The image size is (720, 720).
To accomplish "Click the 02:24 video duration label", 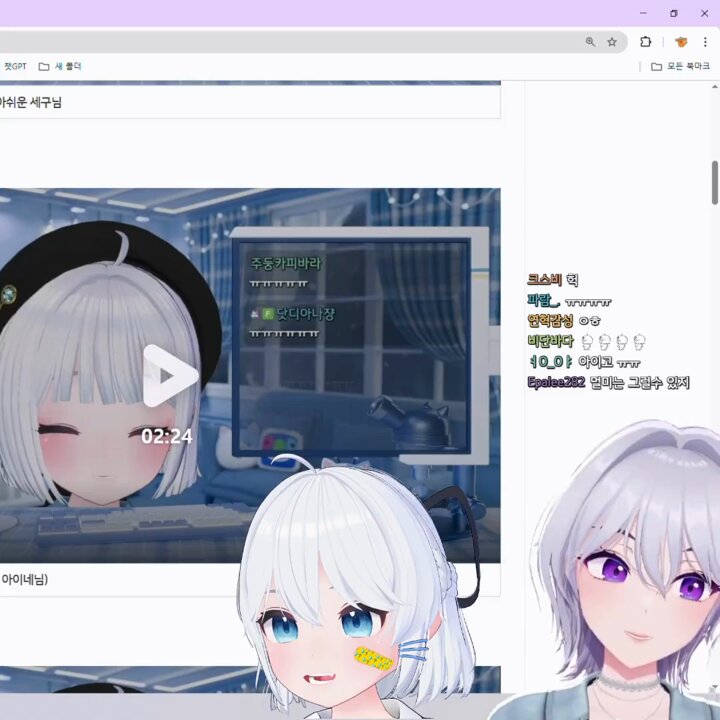I will [167, 436].
